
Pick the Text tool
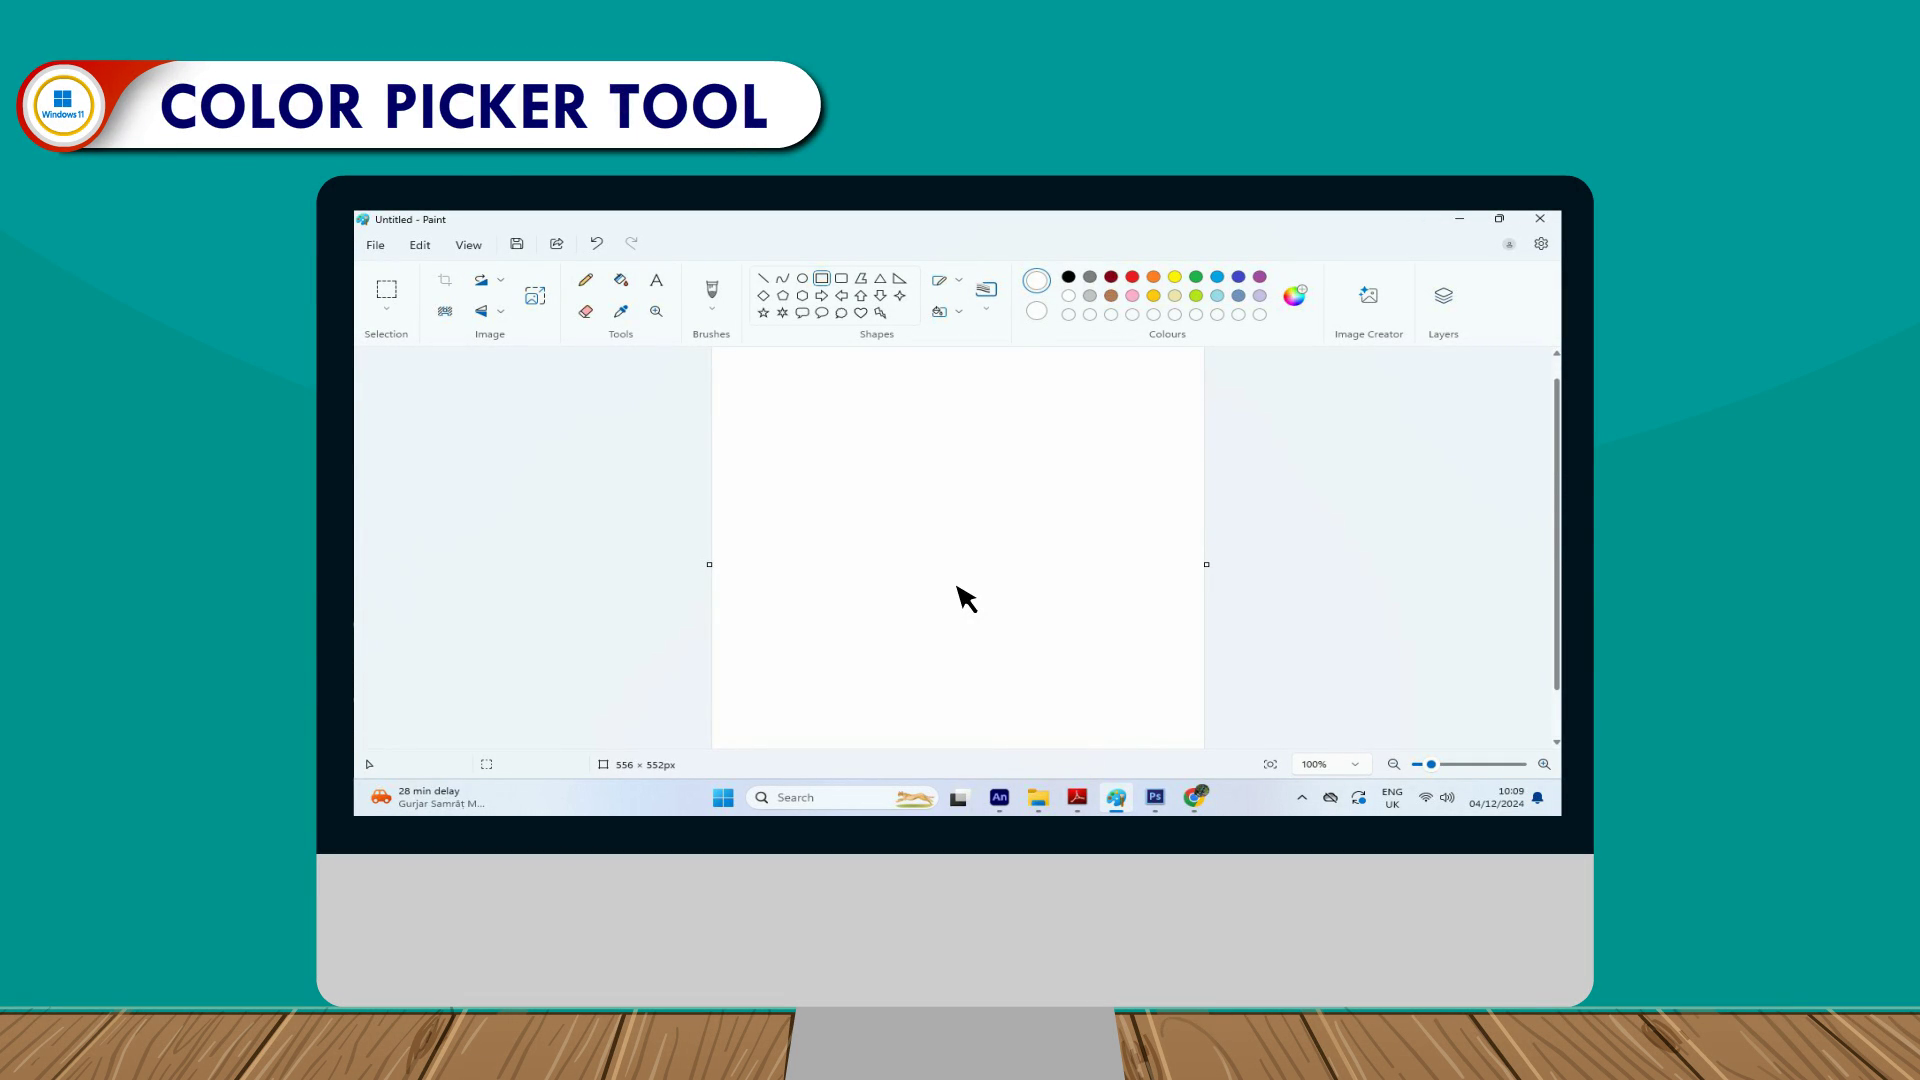pos(656,280)
